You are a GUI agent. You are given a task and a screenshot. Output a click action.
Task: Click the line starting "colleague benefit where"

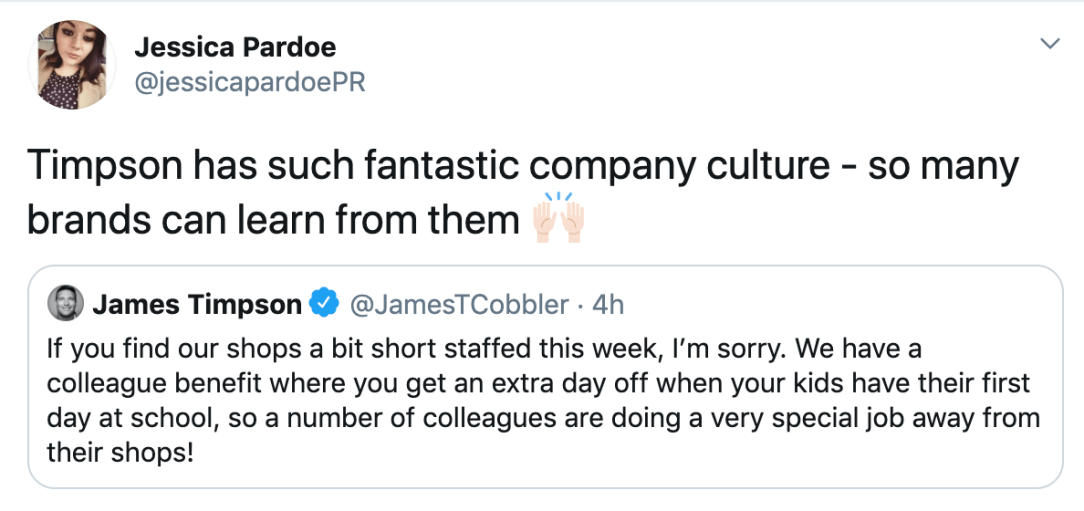pos(538,384)
